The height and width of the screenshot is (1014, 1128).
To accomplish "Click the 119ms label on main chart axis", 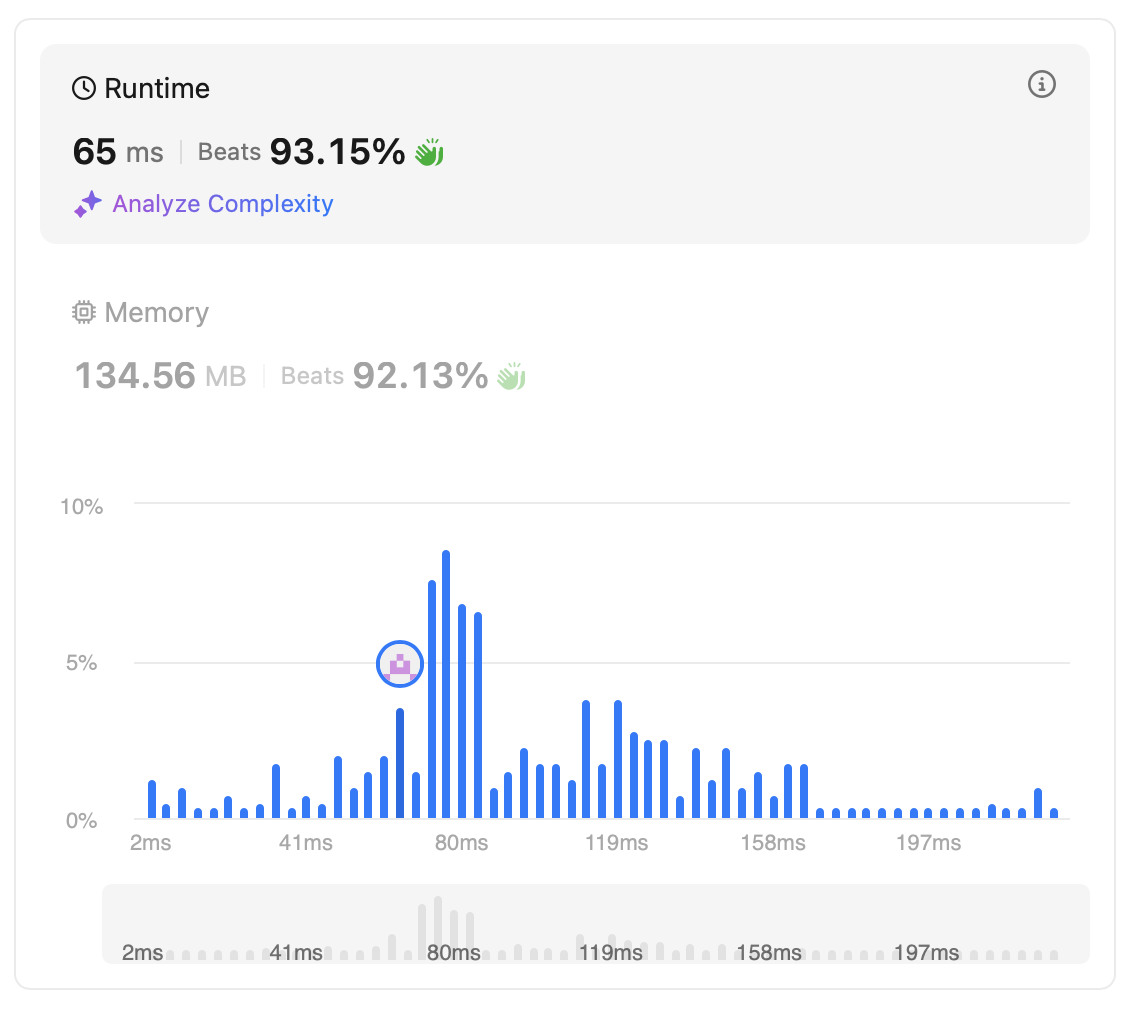I will 616,843.
